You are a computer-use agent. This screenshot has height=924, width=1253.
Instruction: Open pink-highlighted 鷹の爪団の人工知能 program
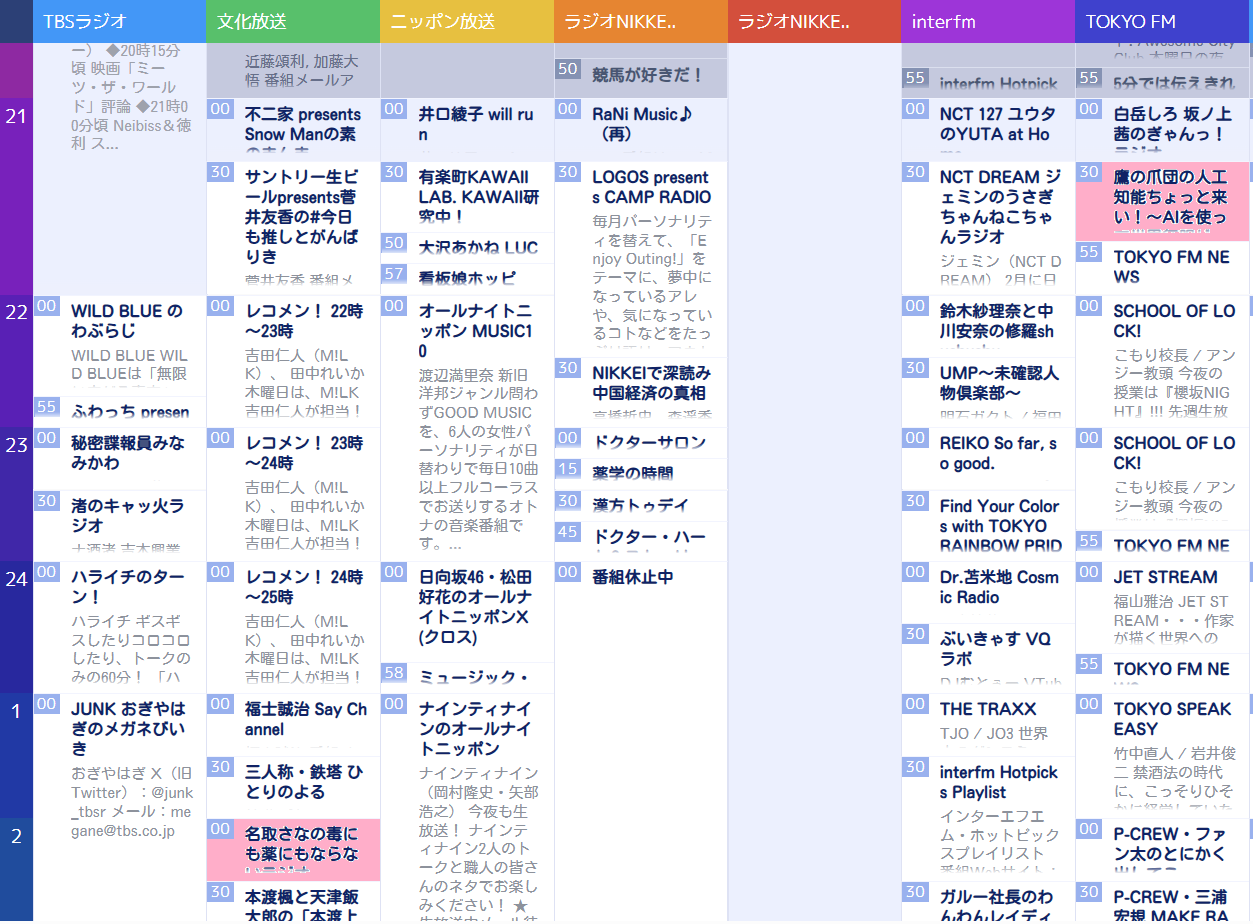(1170, 197)
